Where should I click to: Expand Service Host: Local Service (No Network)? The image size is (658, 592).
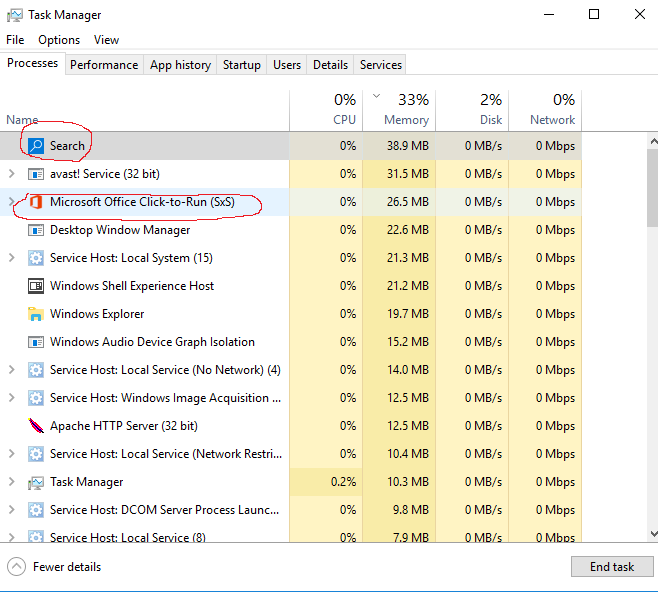click(x=12, y=370)
